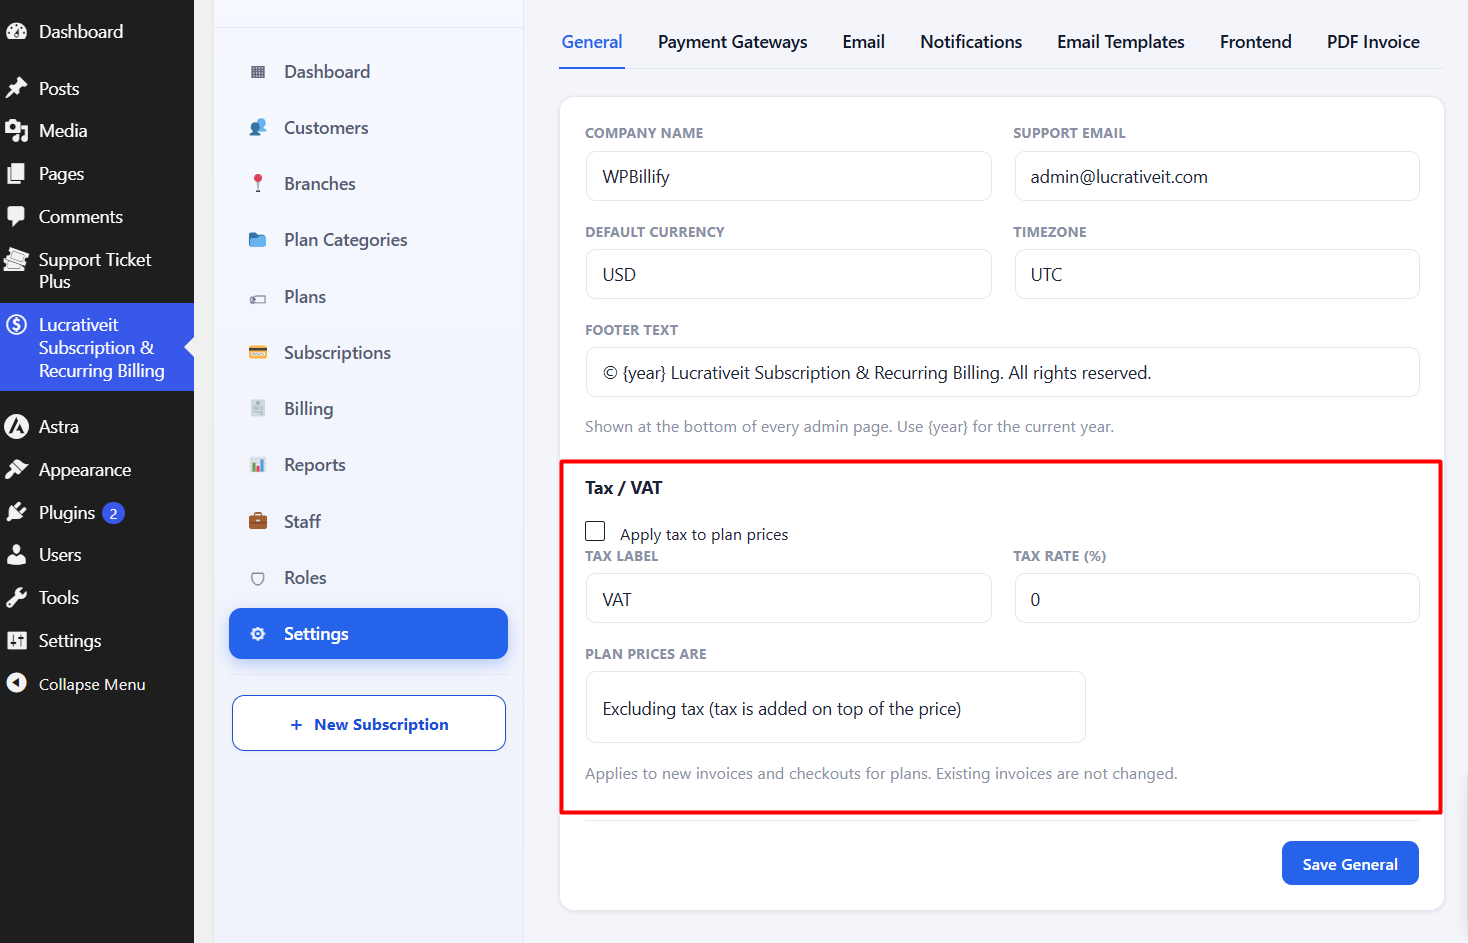
Task: Click the New Subscription button
Action: pyautogui.click(x=369, y=723)
